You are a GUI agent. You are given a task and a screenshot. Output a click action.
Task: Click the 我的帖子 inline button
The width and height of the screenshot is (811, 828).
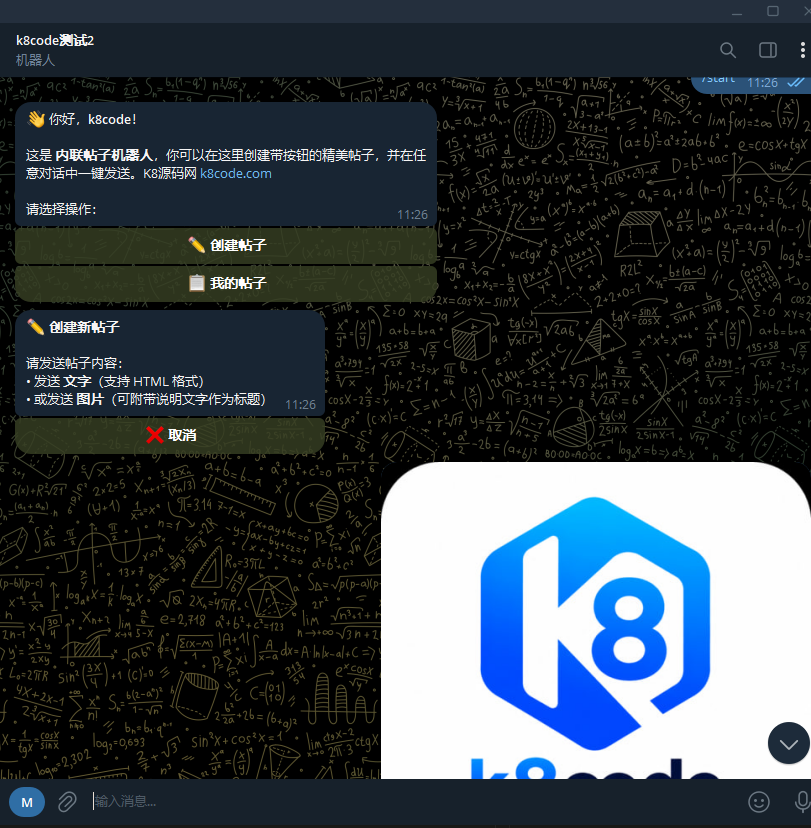coord(226,284)
